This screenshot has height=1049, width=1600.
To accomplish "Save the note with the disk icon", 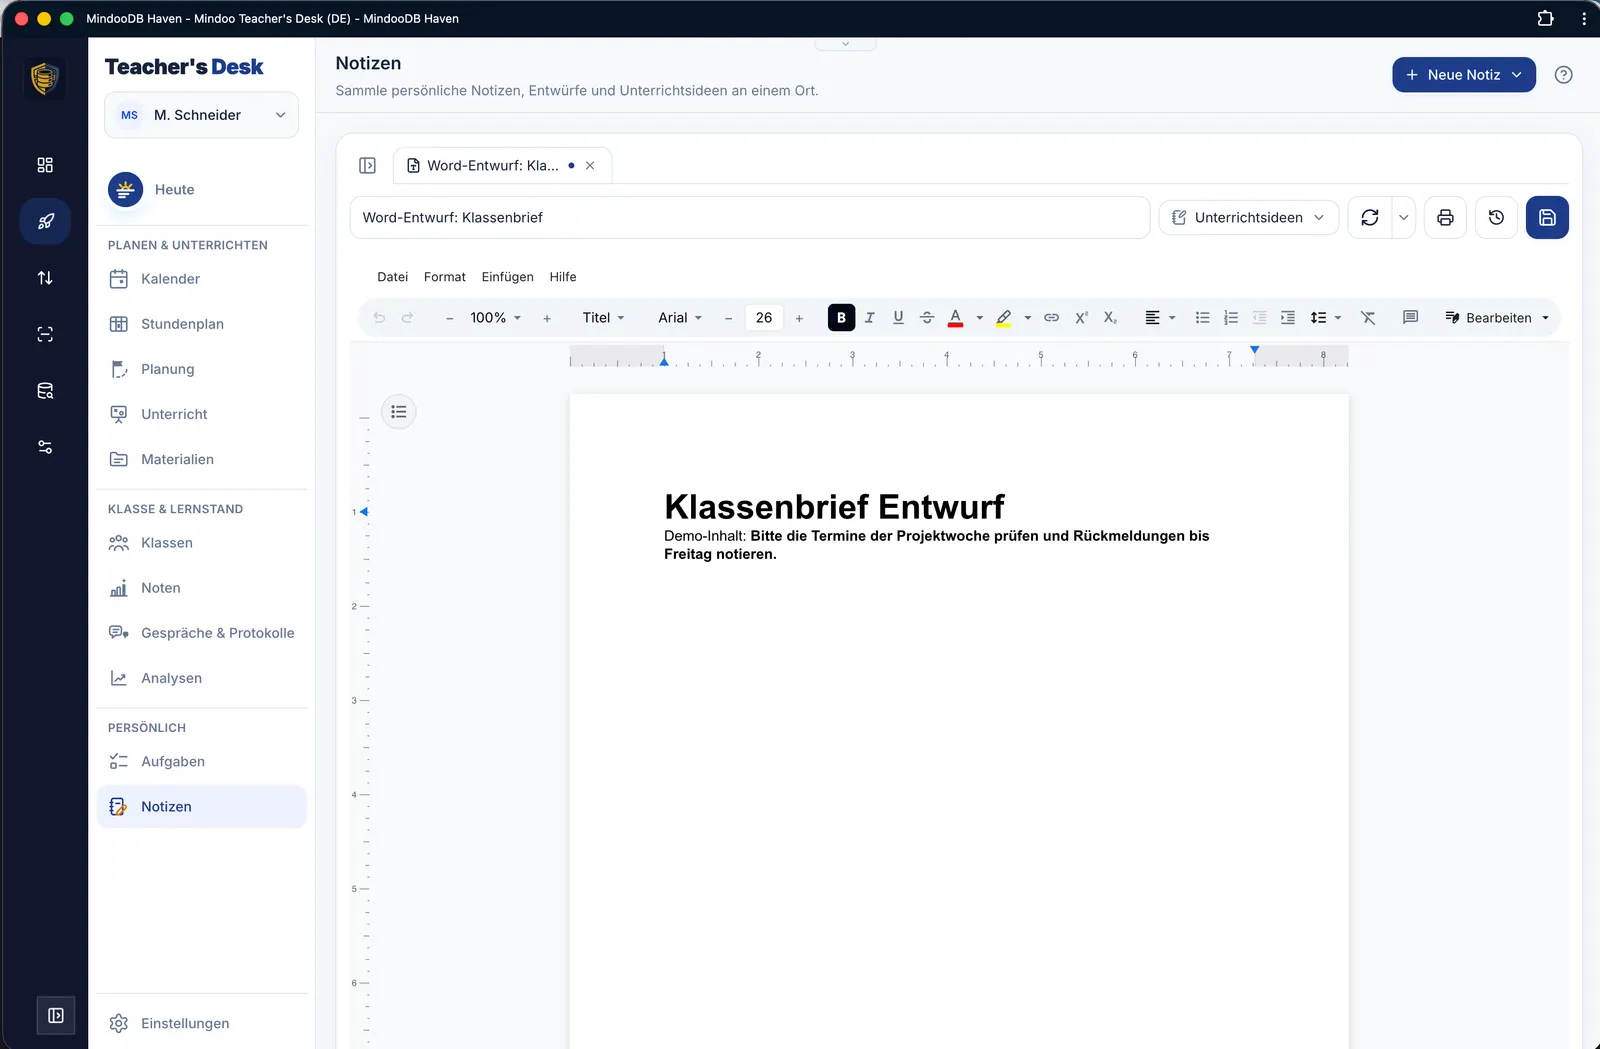I will tap(1547, 217).
